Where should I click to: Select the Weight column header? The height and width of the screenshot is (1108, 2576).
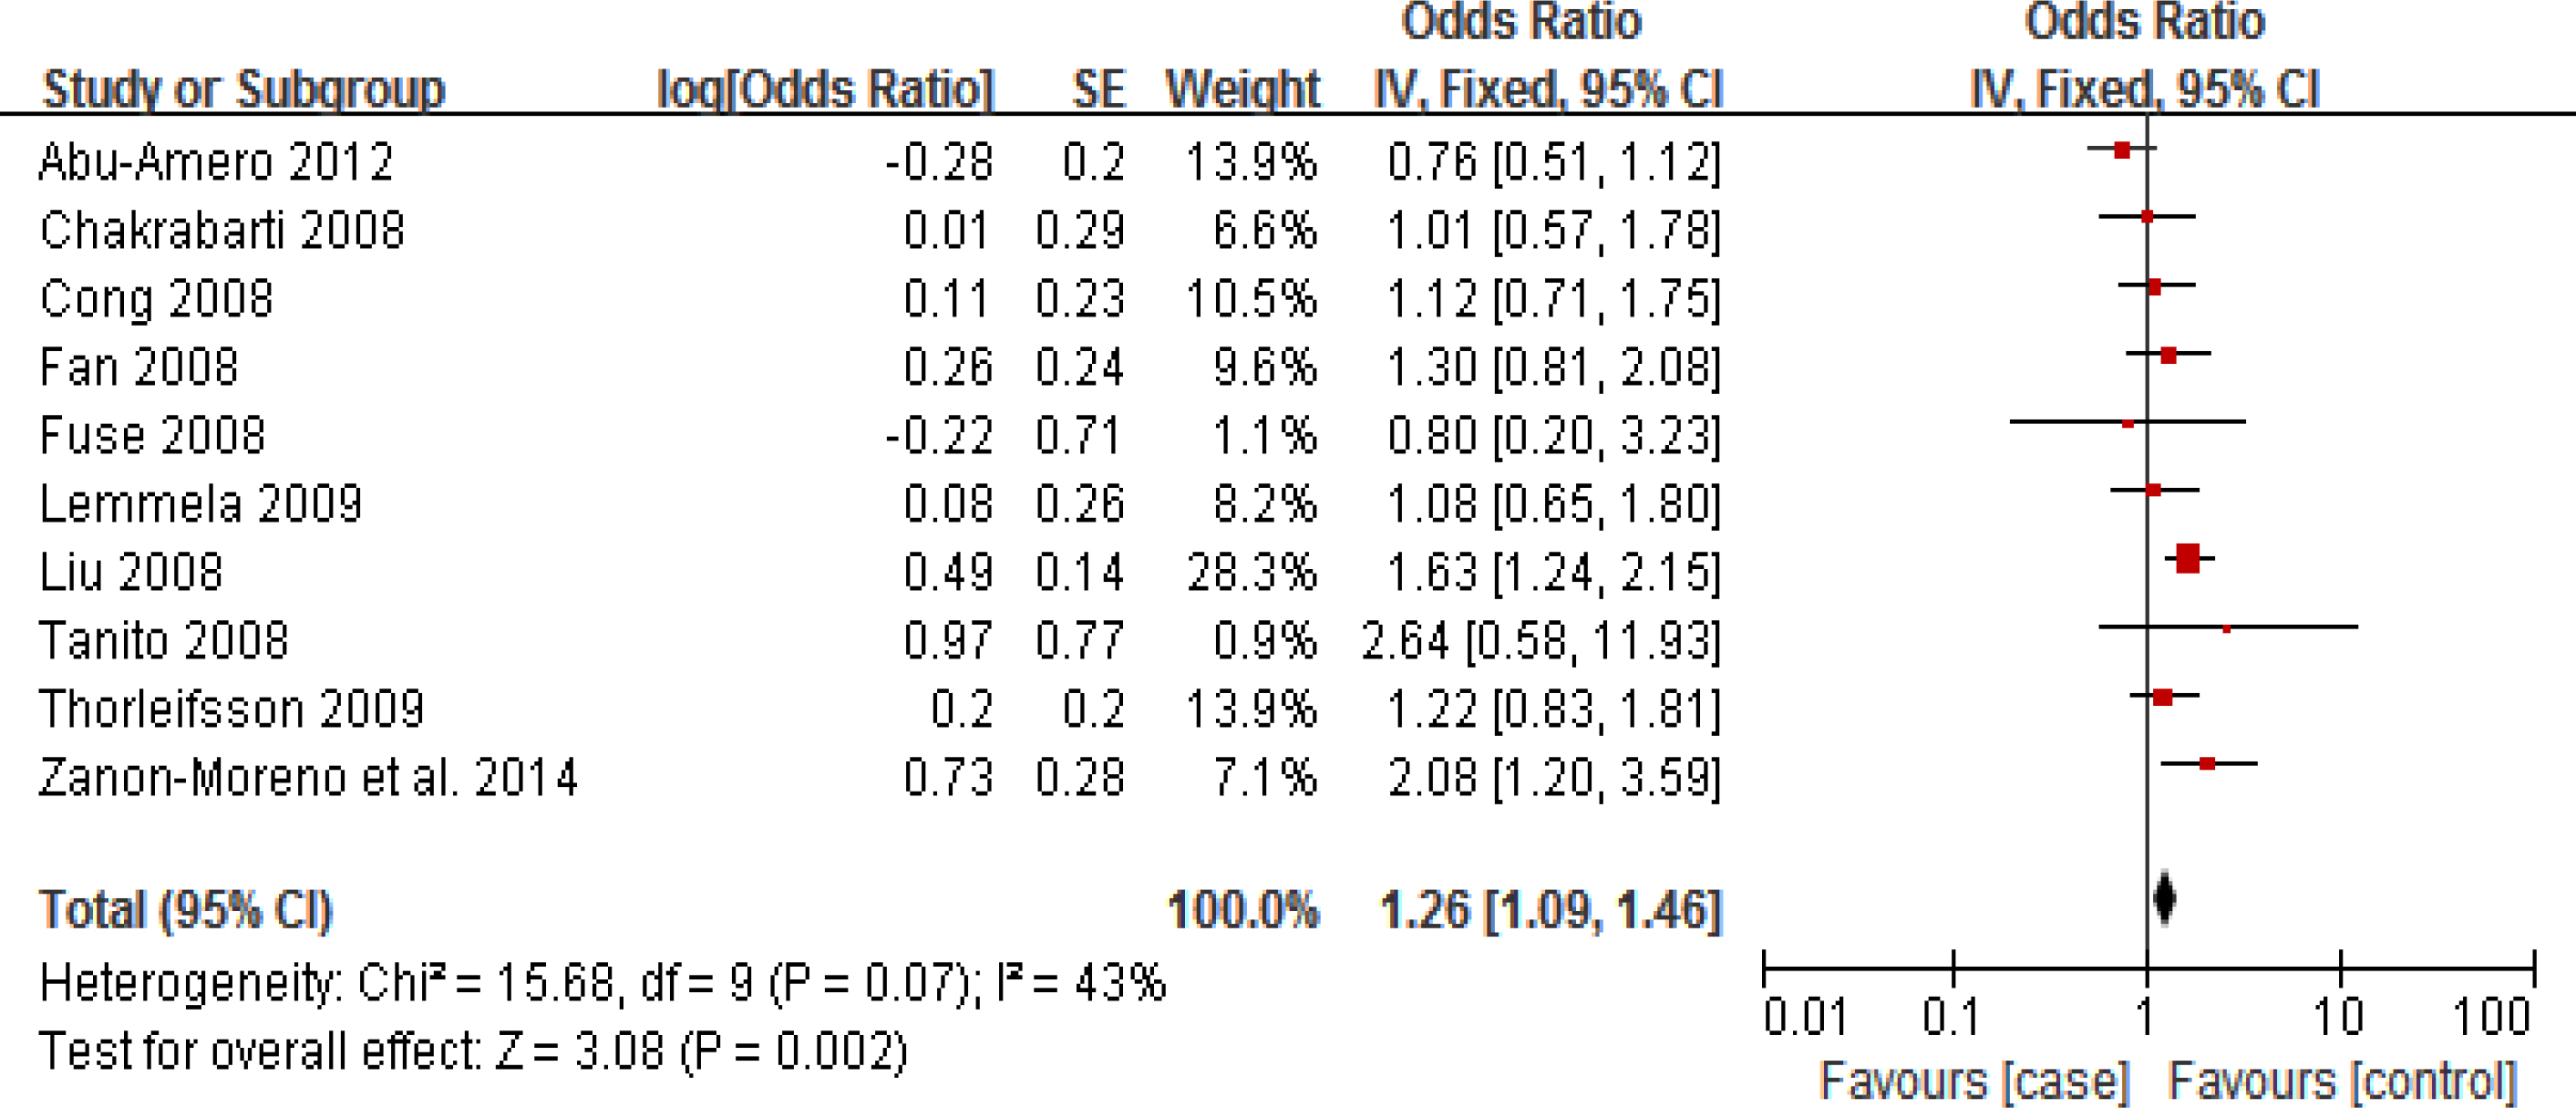pos(1242,89)
